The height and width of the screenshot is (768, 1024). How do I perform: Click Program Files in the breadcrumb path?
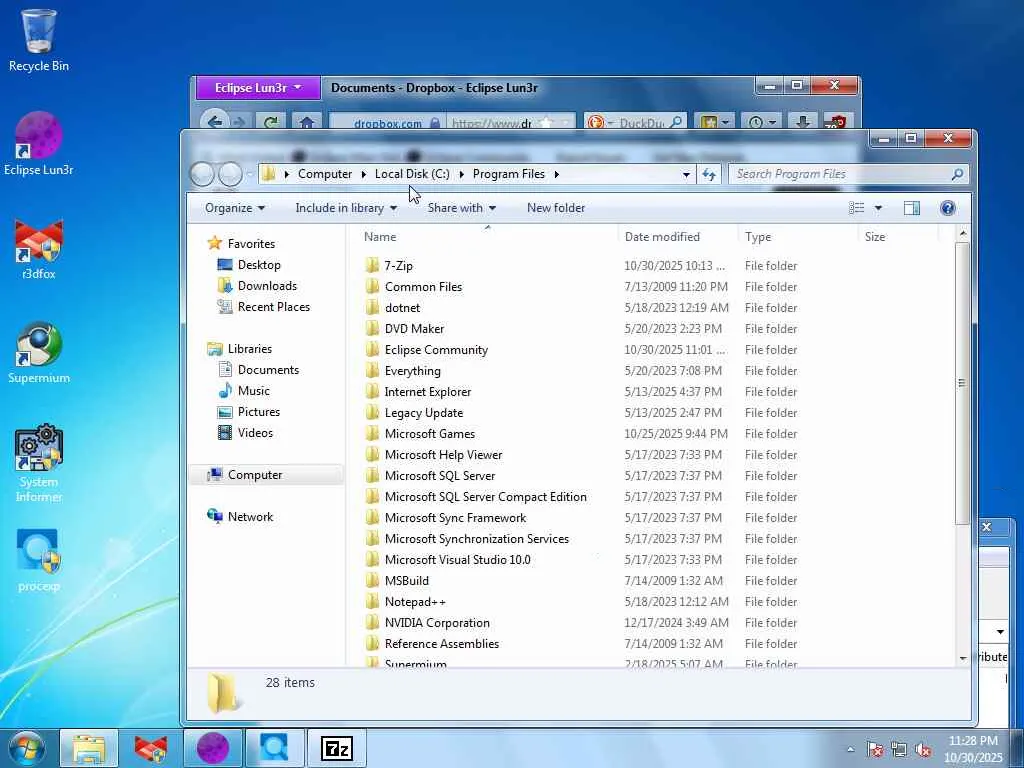coord(509,174)
